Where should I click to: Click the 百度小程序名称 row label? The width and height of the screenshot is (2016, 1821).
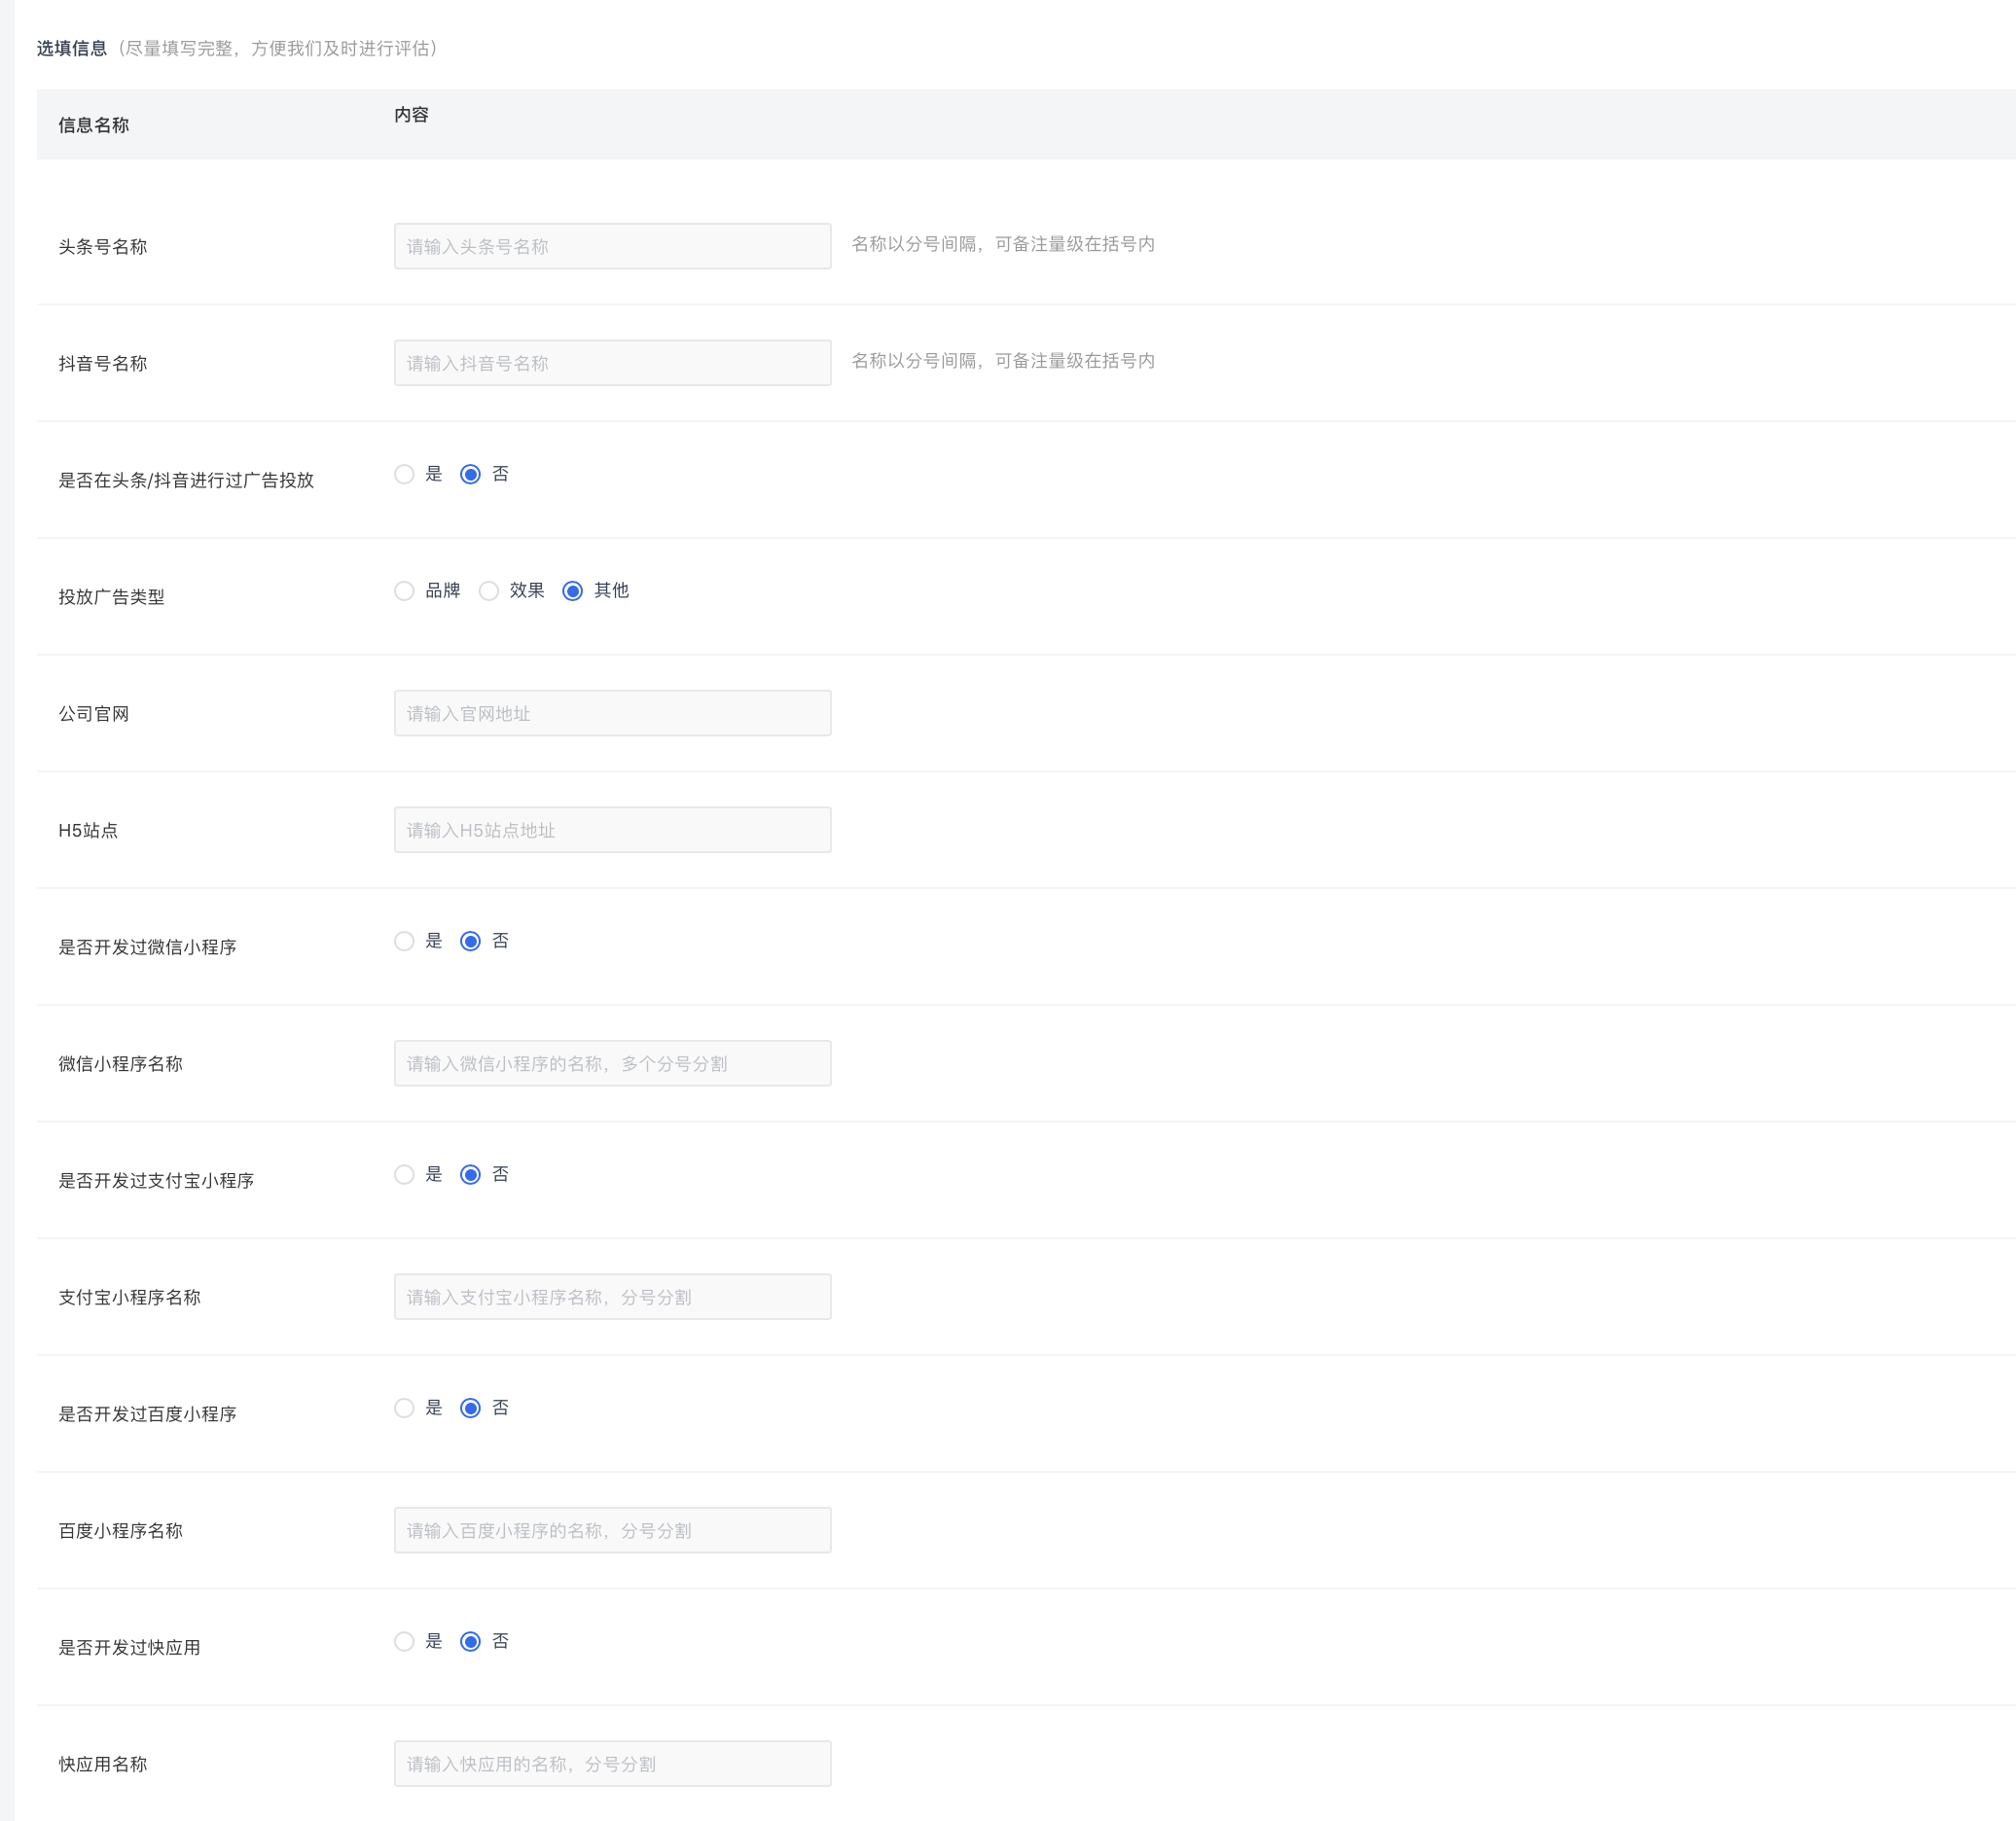click(x=121, y=1531)
